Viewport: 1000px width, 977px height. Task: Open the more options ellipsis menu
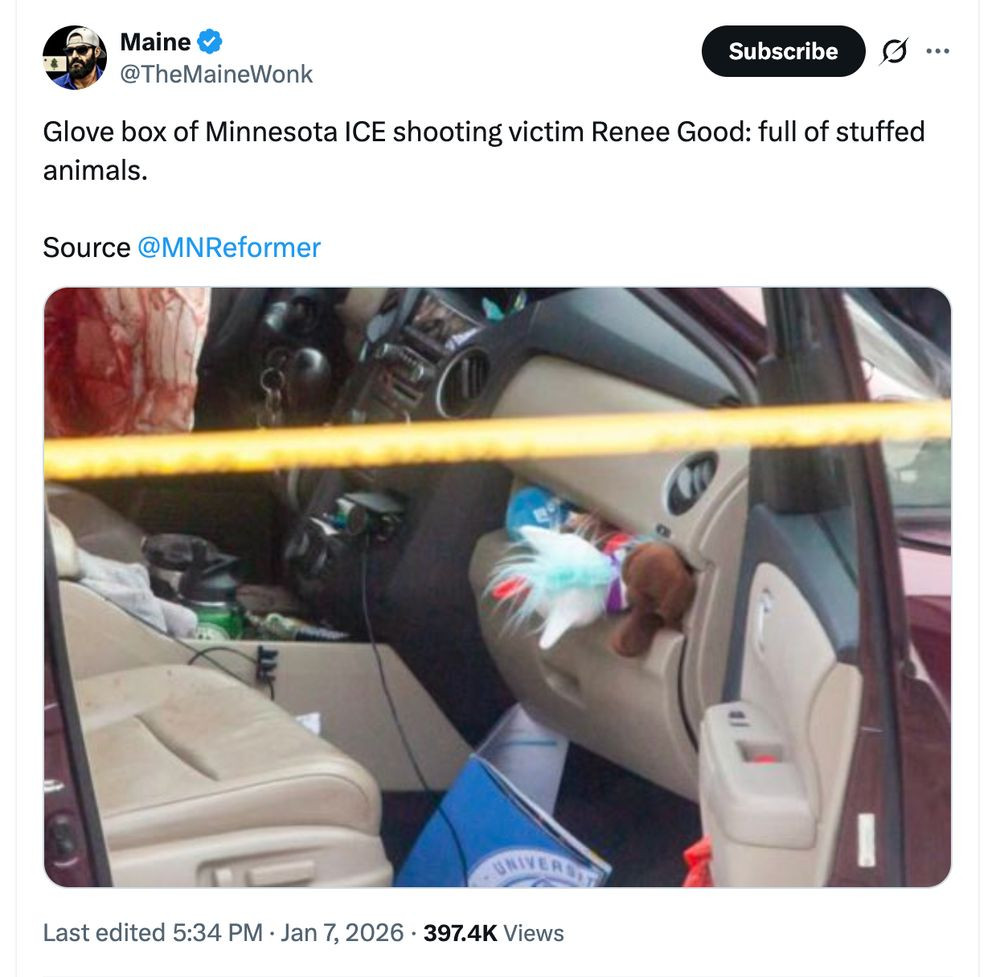click(x=937, y=51)
